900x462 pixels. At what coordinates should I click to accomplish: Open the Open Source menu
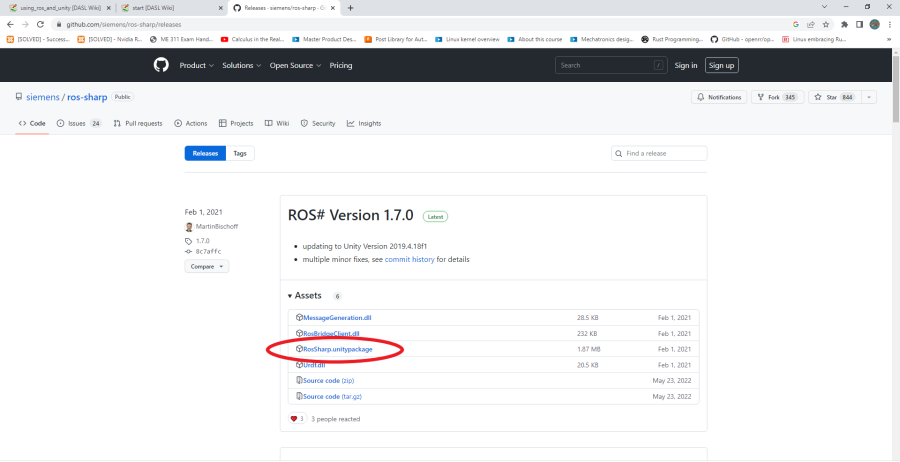[296, 65]
